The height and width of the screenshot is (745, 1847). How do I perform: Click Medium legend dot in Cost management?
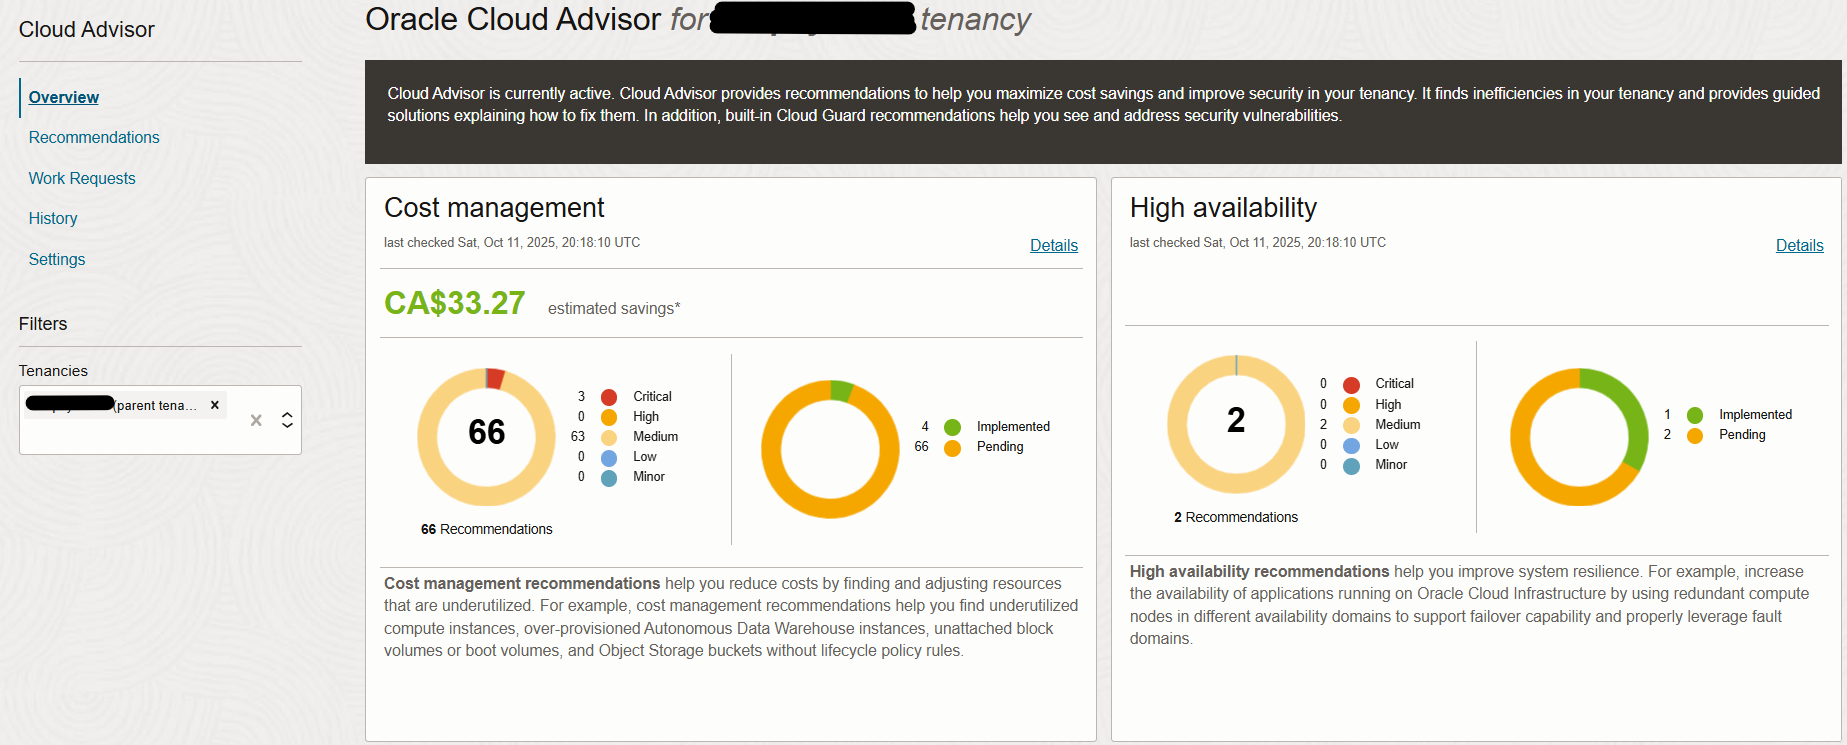609,437
